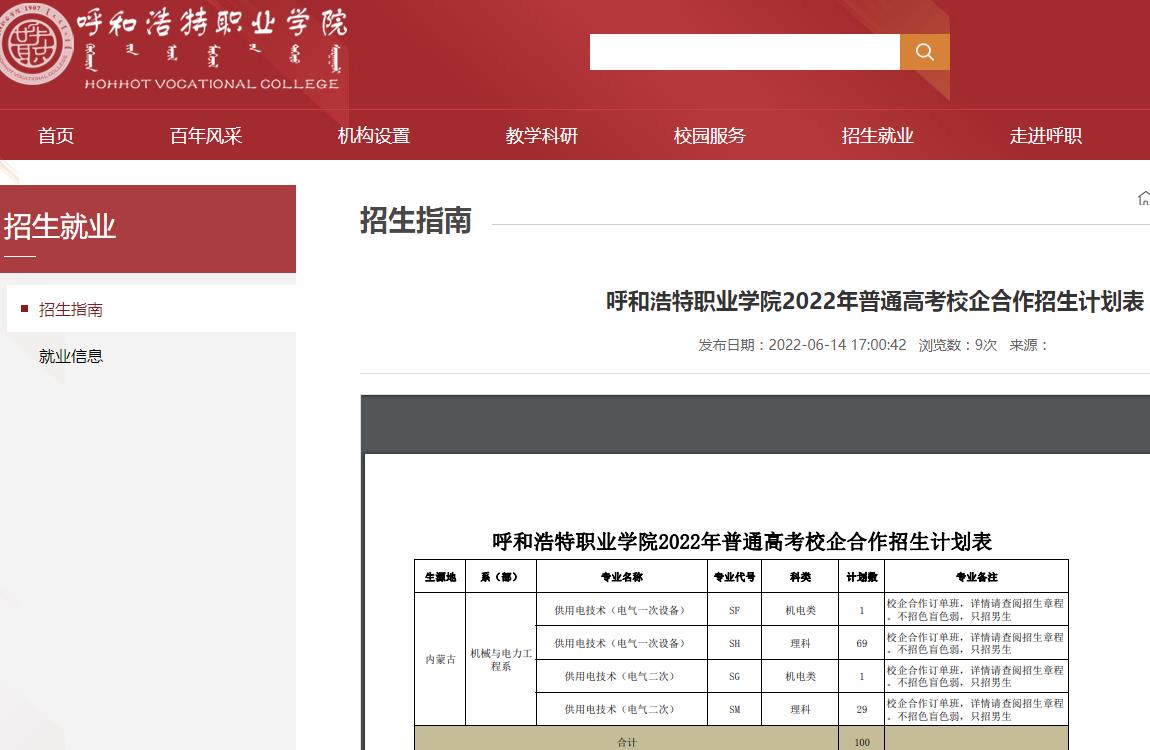Image resolution: width=1150 pixels, height=750 pixels.
Task: Click the 机电类 cell in SF row
Action: 800,610
